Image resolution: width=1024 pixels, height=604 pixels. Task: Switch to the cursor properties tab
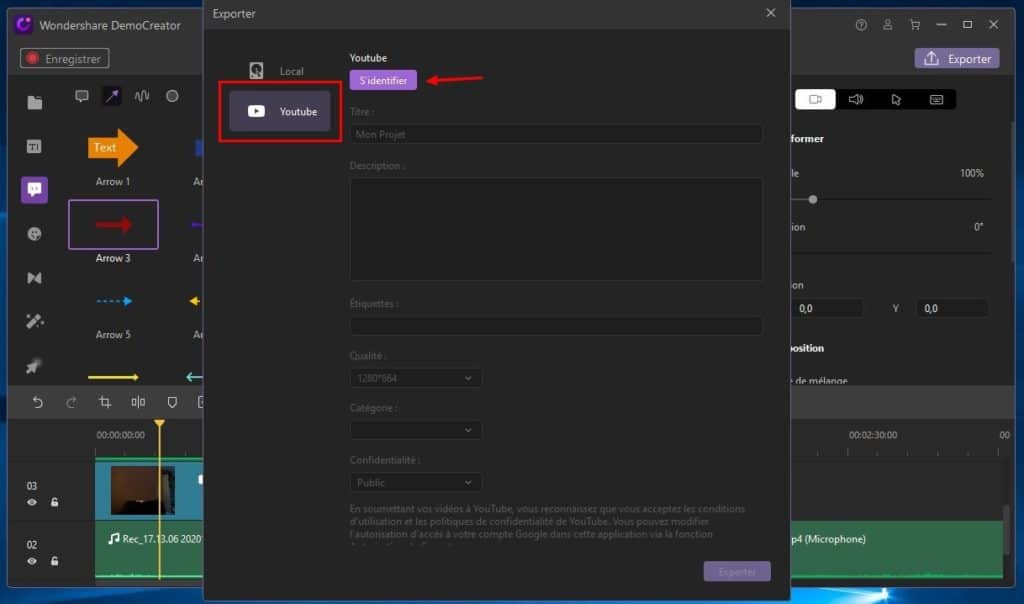896,99
